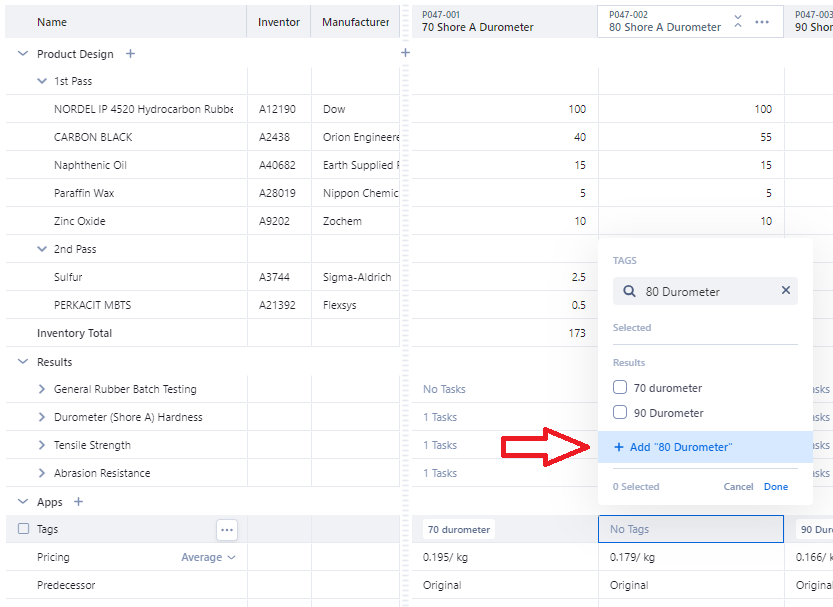833x607 pixels.
Task: Click the sort arrows on P047-002 header
Action: tap(738, 21)
